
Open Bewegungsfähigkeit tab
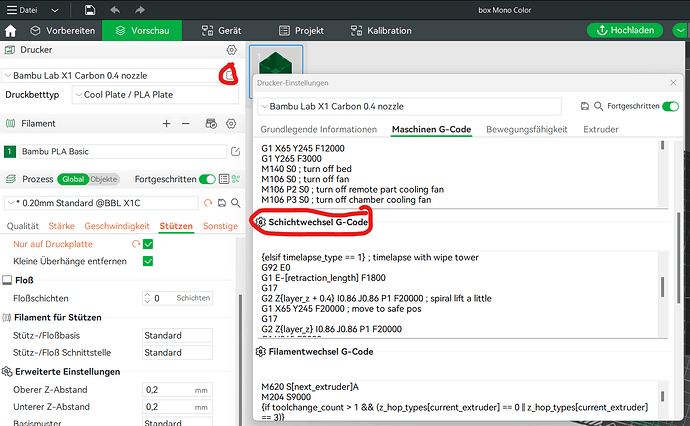(527, 129)
